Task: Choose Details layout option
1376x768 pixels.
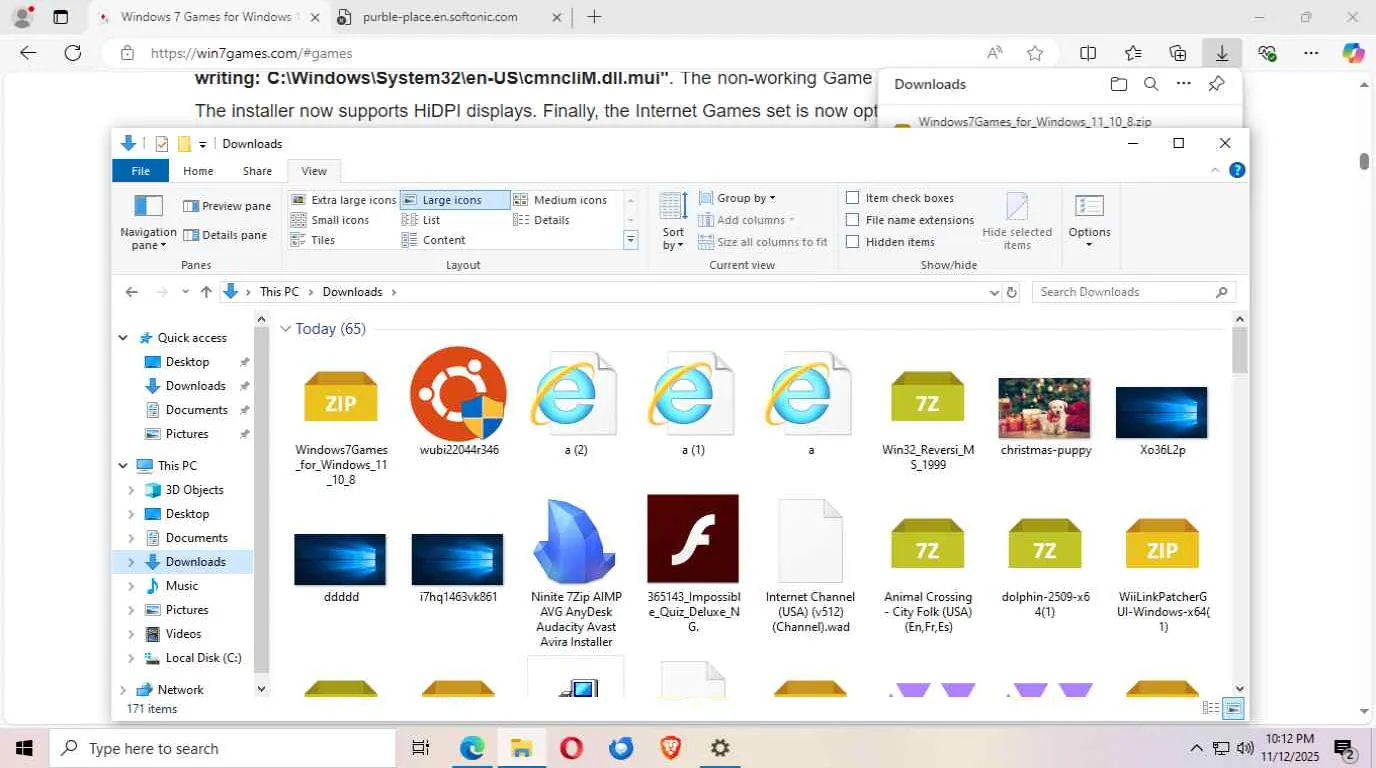Action: [542, 220]
